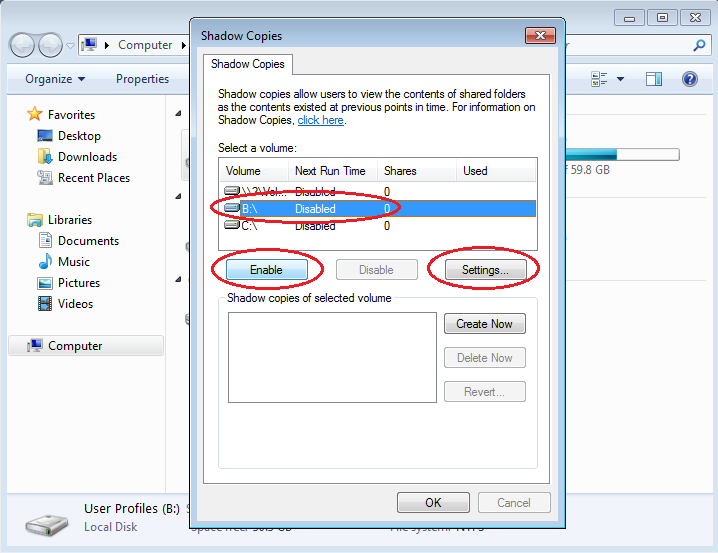Viewport: 718px width, 553px height.
Task: Click the Documents library icon
Action: [45, 240]
